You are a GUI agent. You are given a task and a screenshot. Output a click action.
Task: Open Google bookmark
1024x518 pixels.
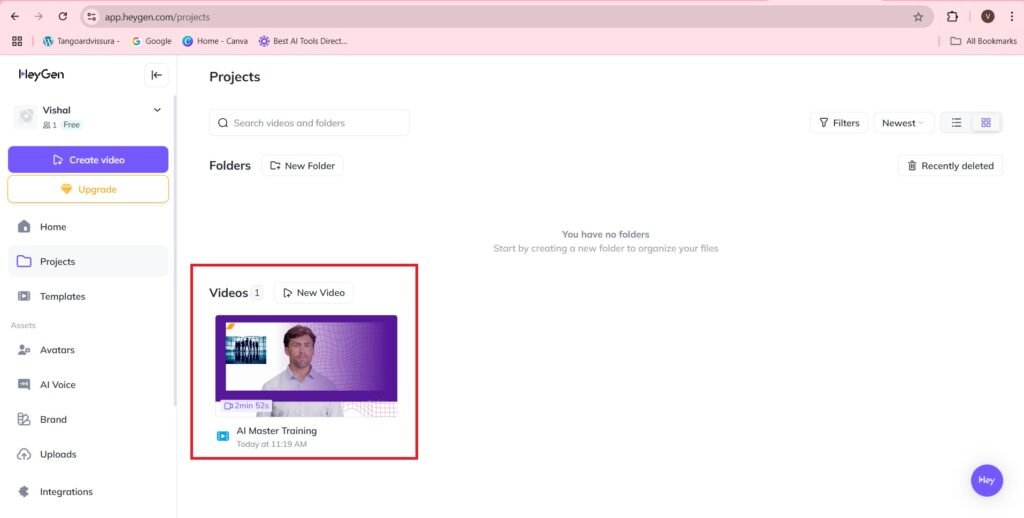click(x=152, y=40)
